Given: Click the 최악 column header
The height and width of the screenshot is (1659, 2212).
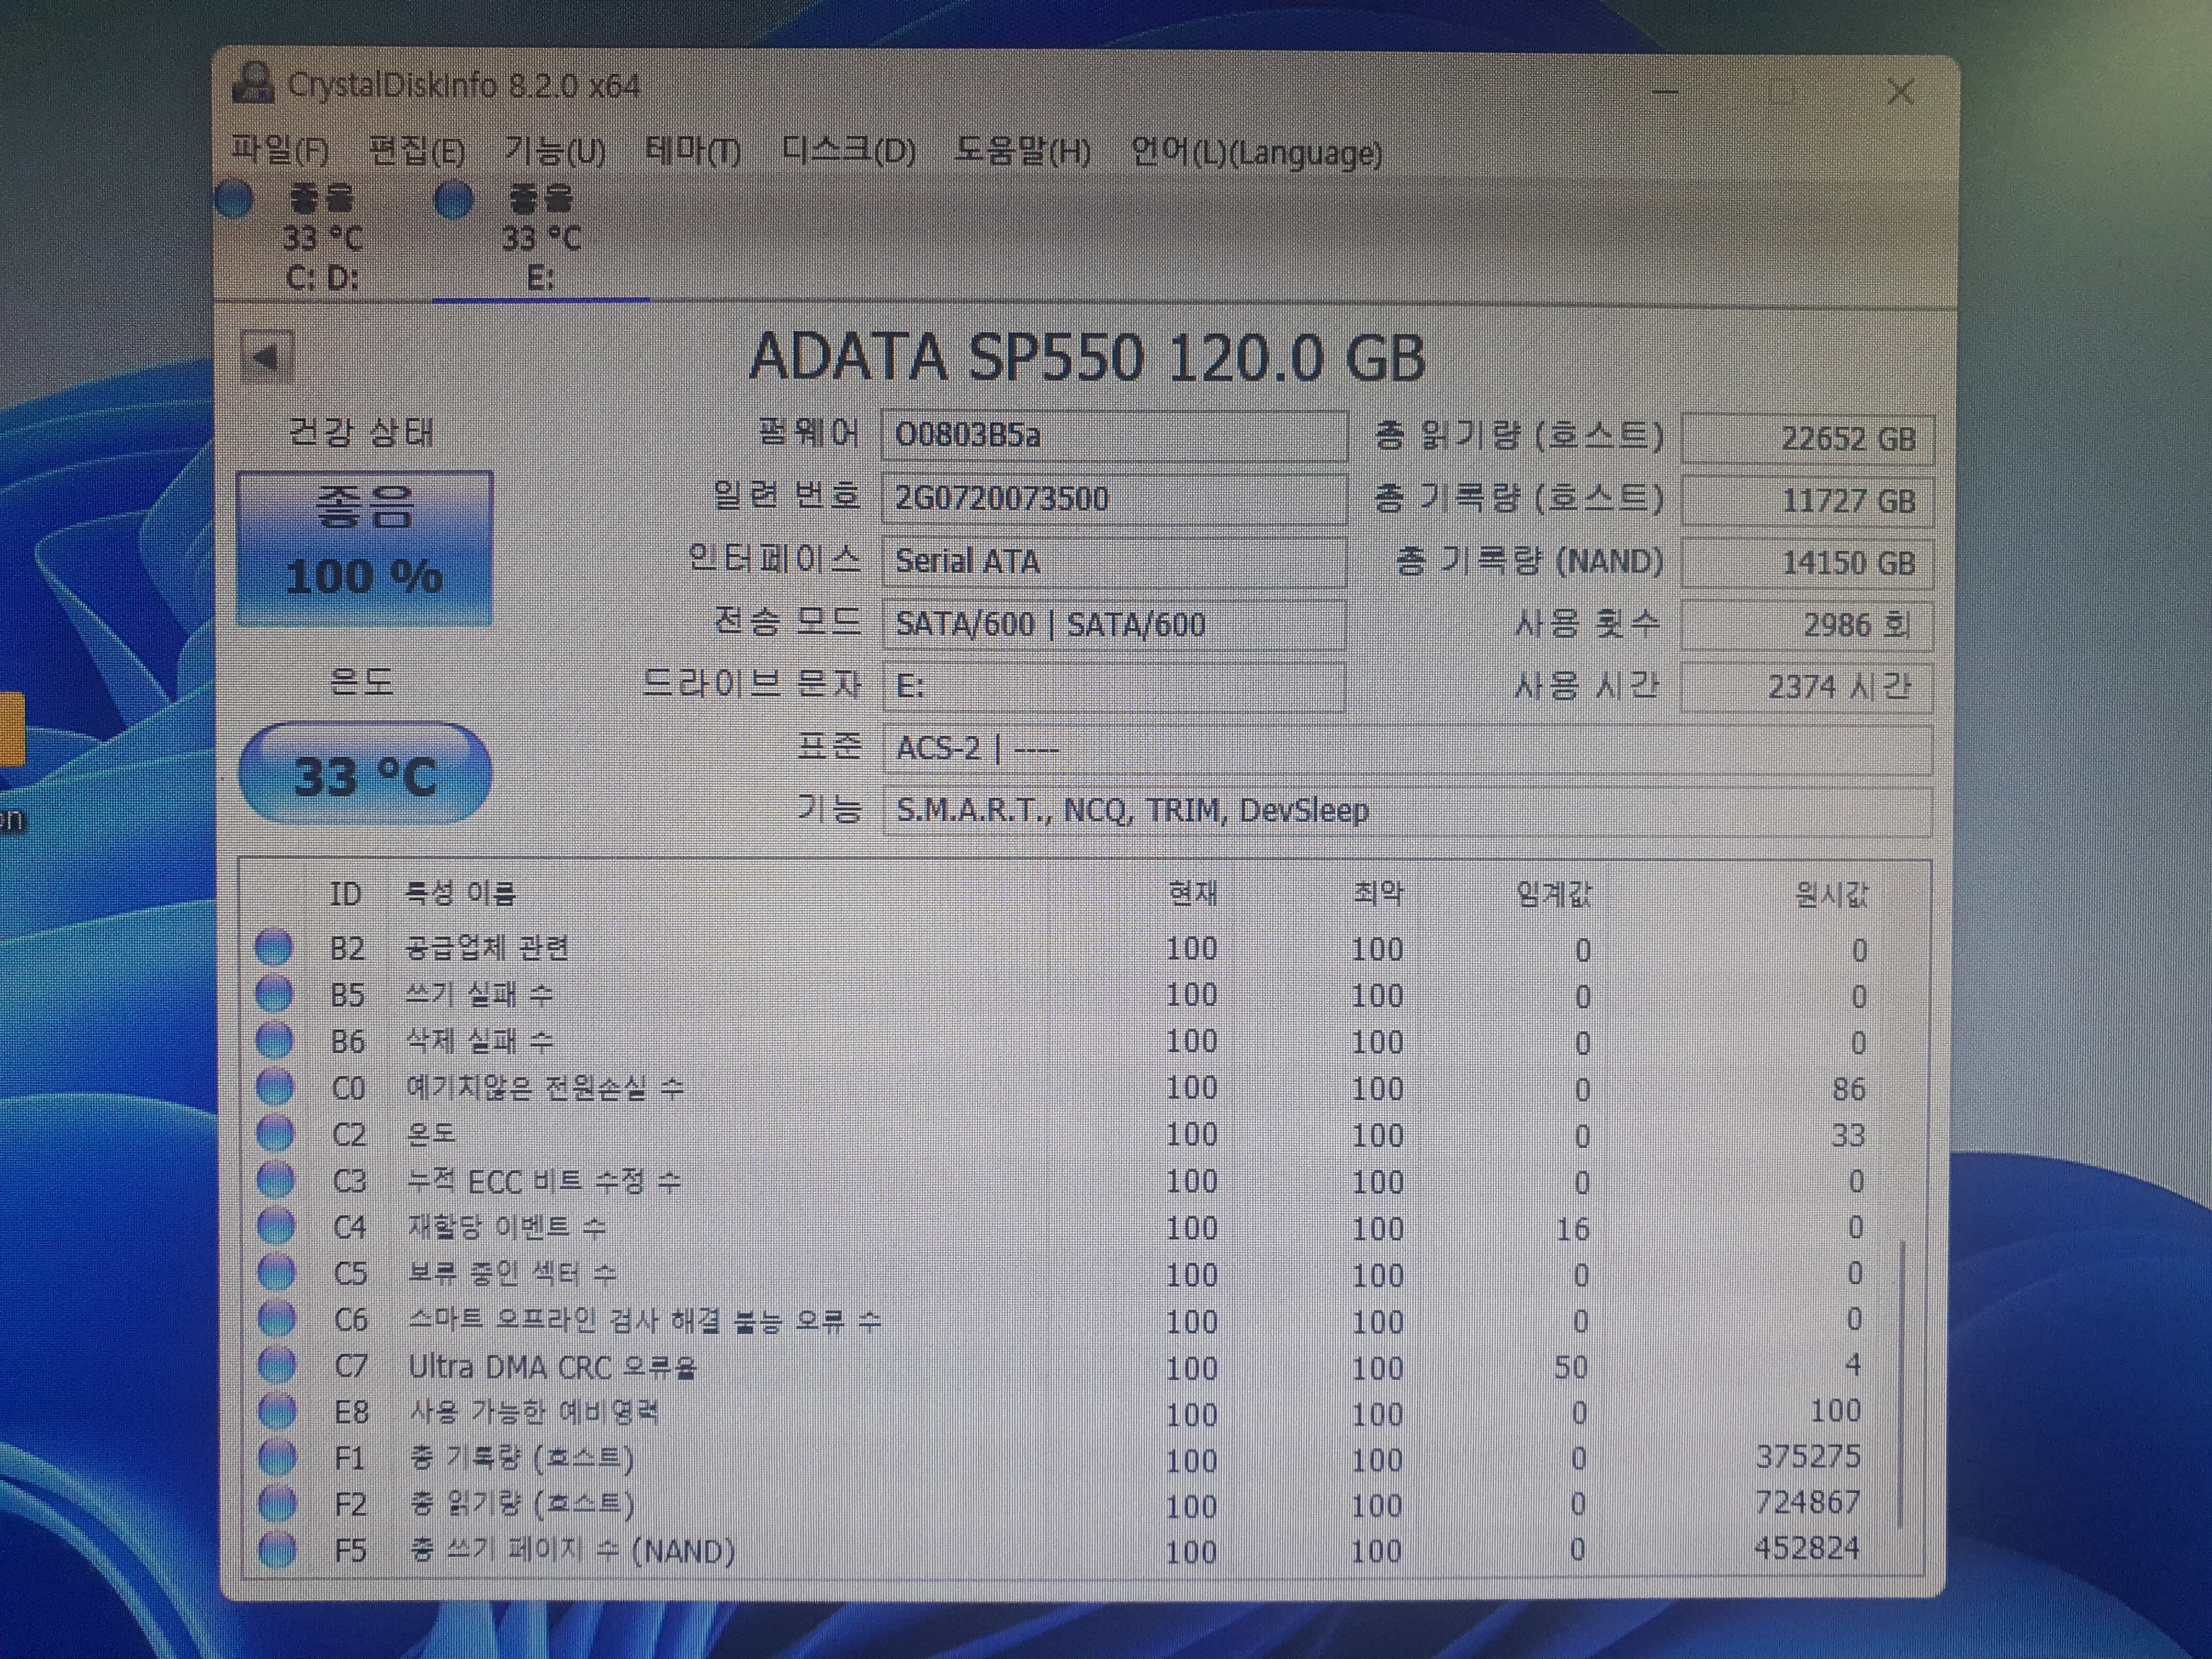Looking at the screenshot, I should click(x=1378, y=892).
